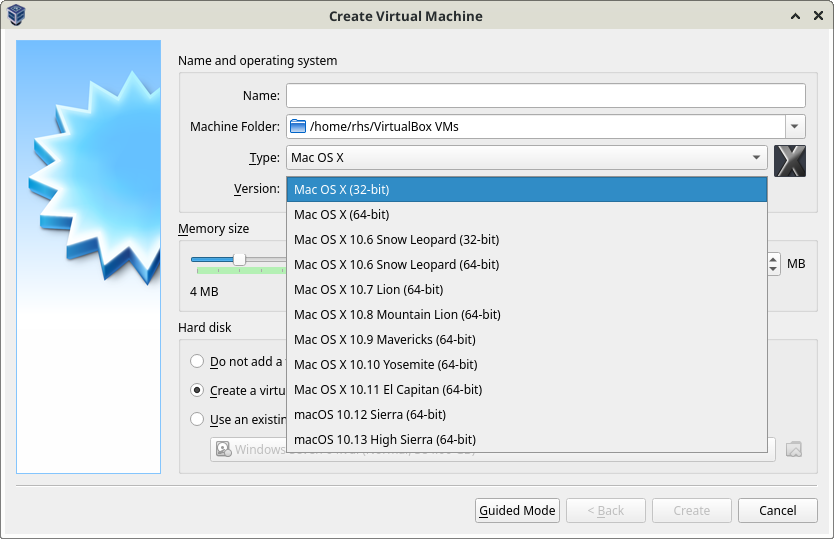Pick Mac OS X 10.6 Snow Leopard (64-bit)
834x539 pixels.
(x=527, y=264)
